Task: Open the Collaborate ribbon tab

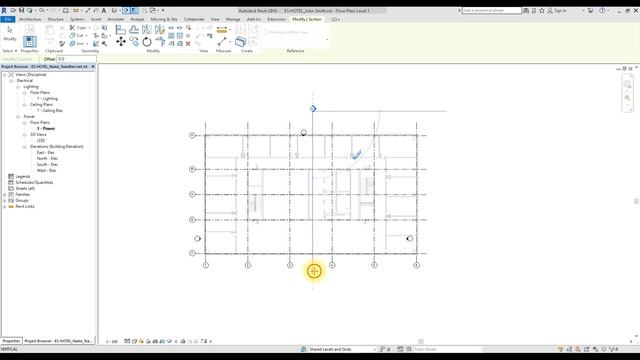Action: (x=194, y=19)
